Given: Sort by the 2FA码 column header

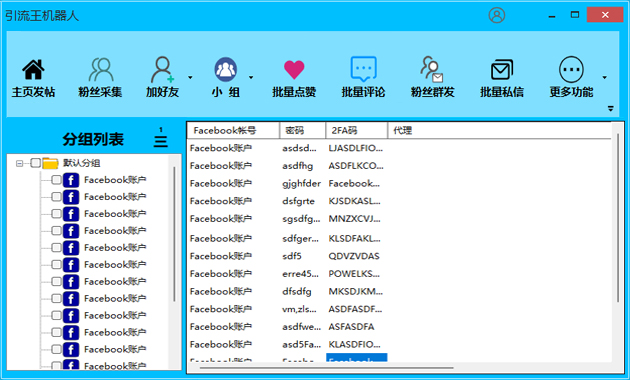Looking at the screenshot, I should click(356, 130).
